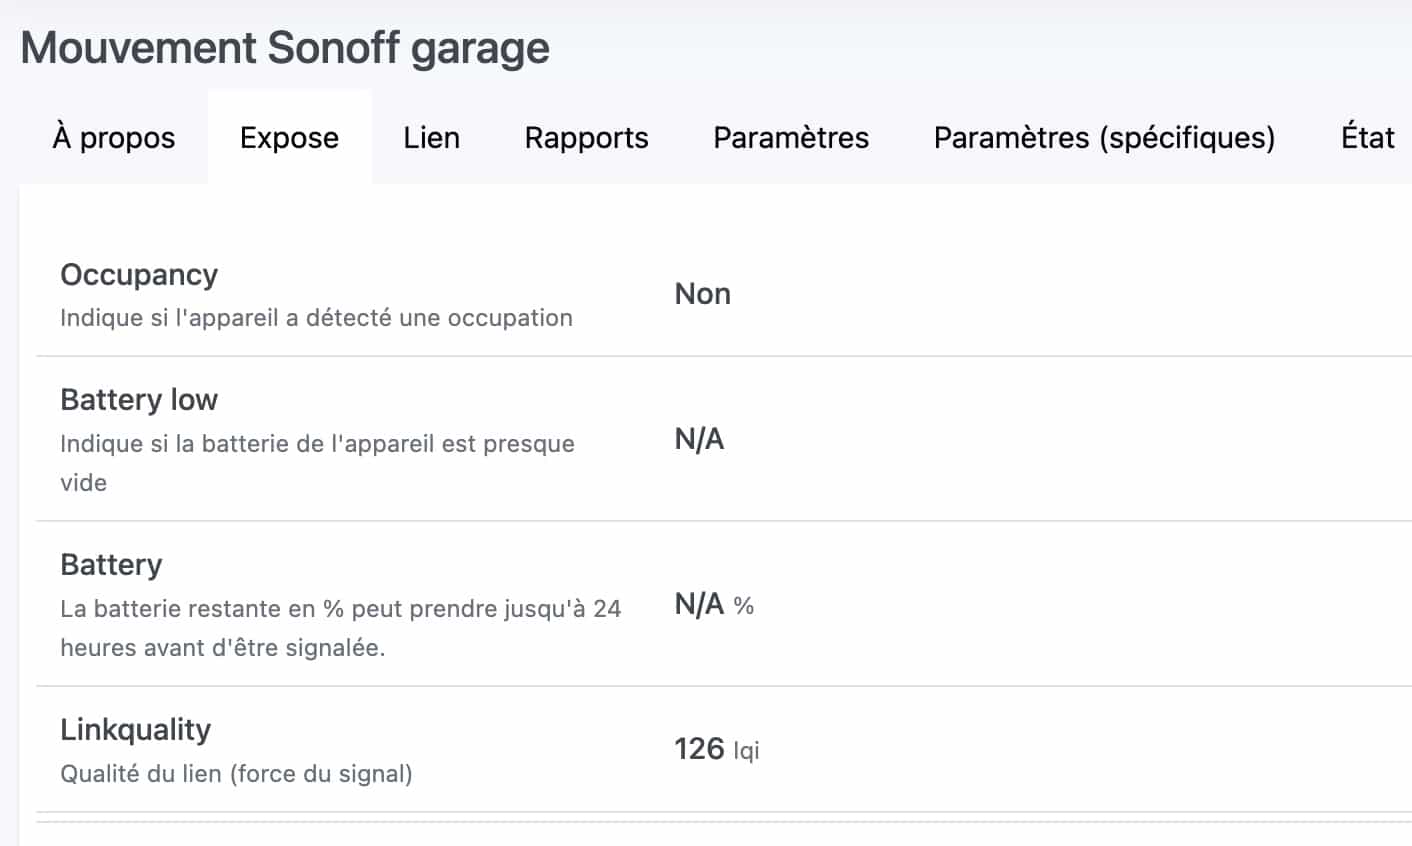Screen dimensions: 1412x846
Task: Click the Battery heading
Action: (111, 565)
